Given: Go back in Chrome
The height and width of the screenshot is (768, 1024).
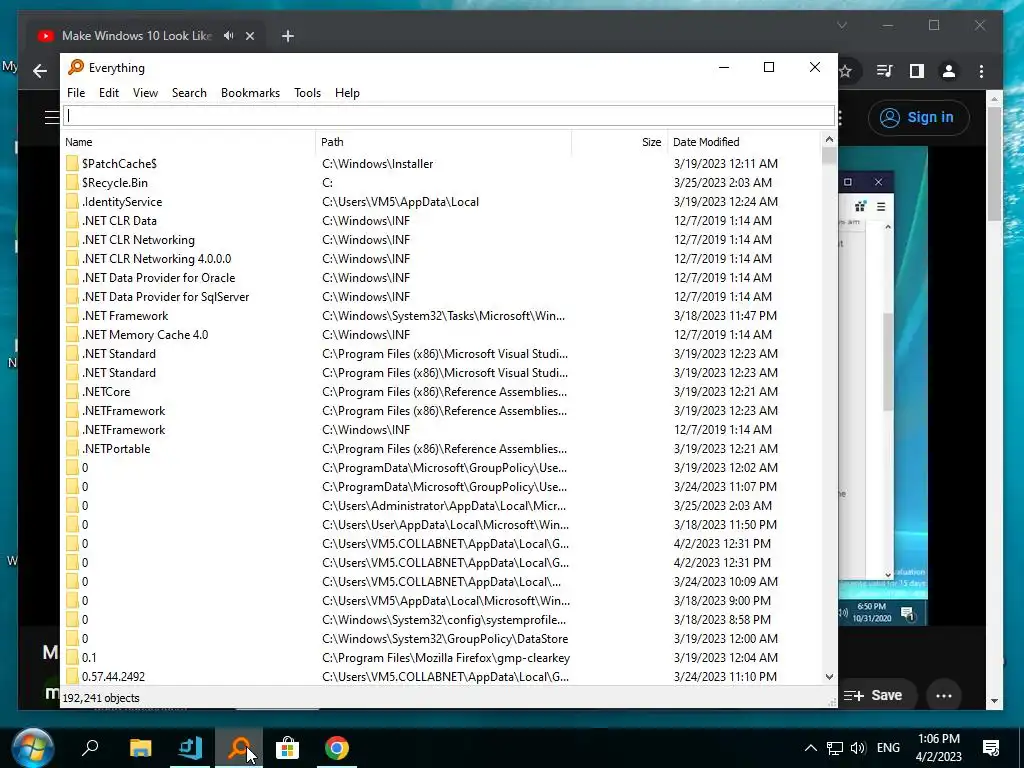Looking at the screenshot, I should click(40, 71).
